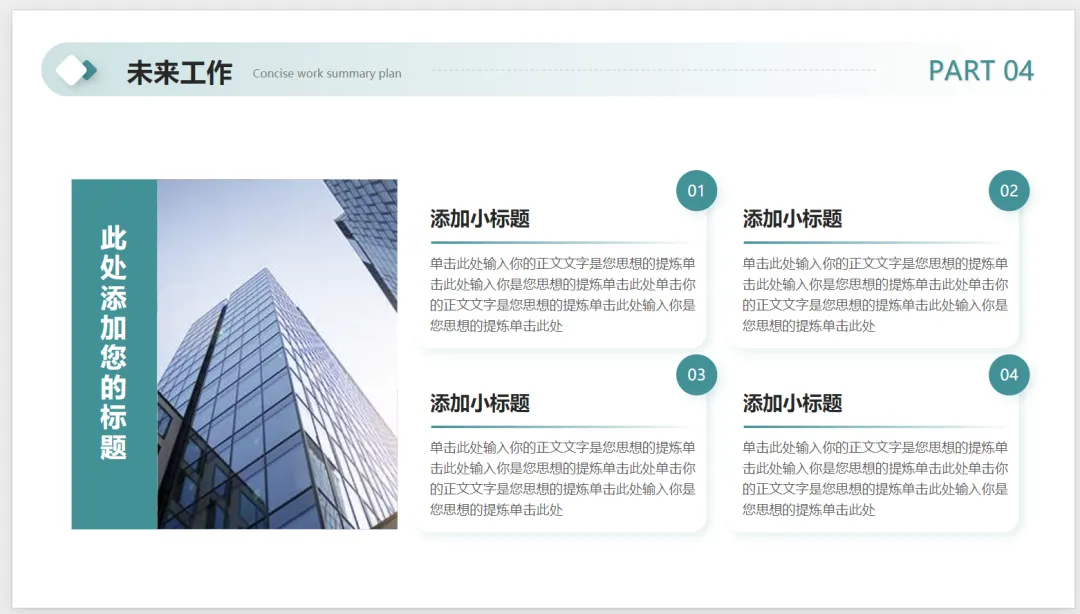Click the white diamond icon in header

[71, 70]
